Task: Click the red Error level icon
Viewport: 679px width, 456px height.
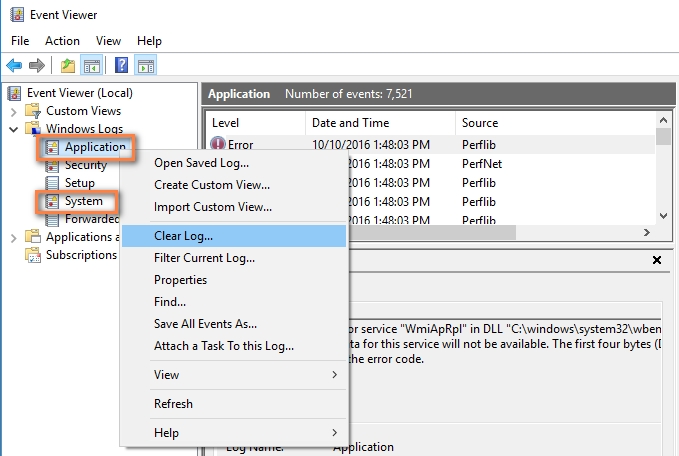Action: pyautogui.click(x=218, y=144)
